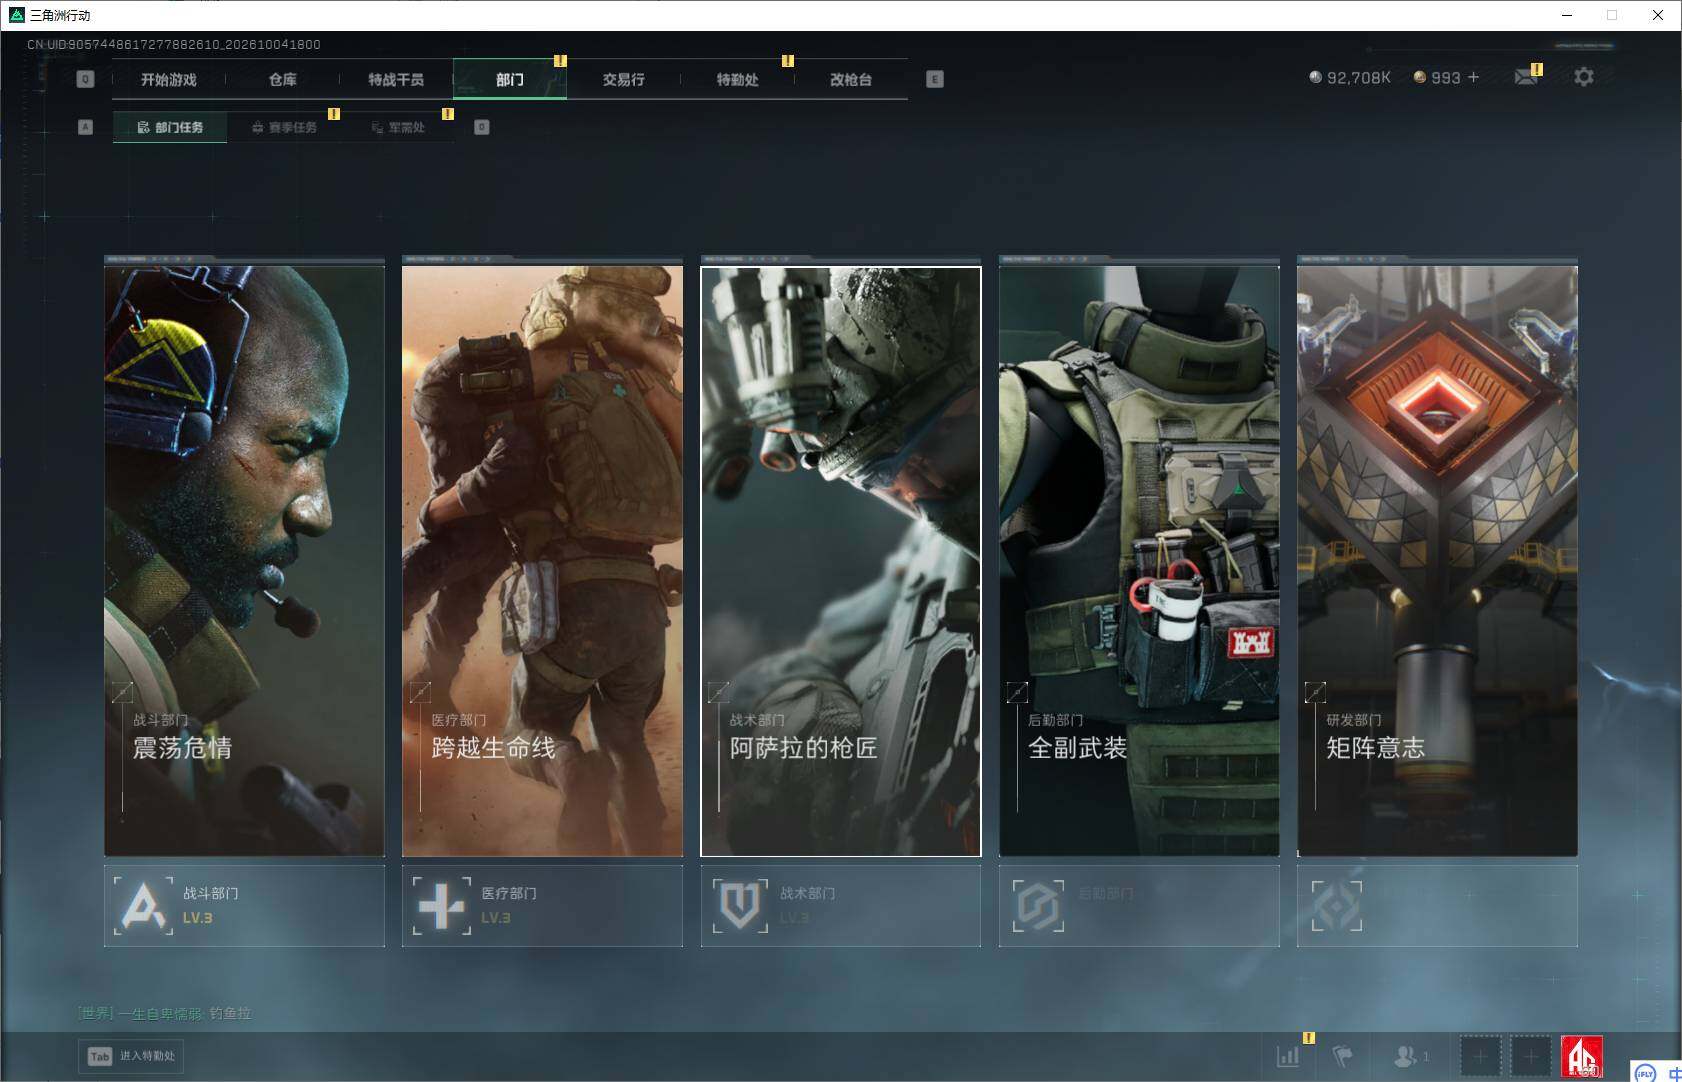Open the 矩阵意志 research card
Viewport: 1682px width, 1082px height.
tap(1437, 560)
